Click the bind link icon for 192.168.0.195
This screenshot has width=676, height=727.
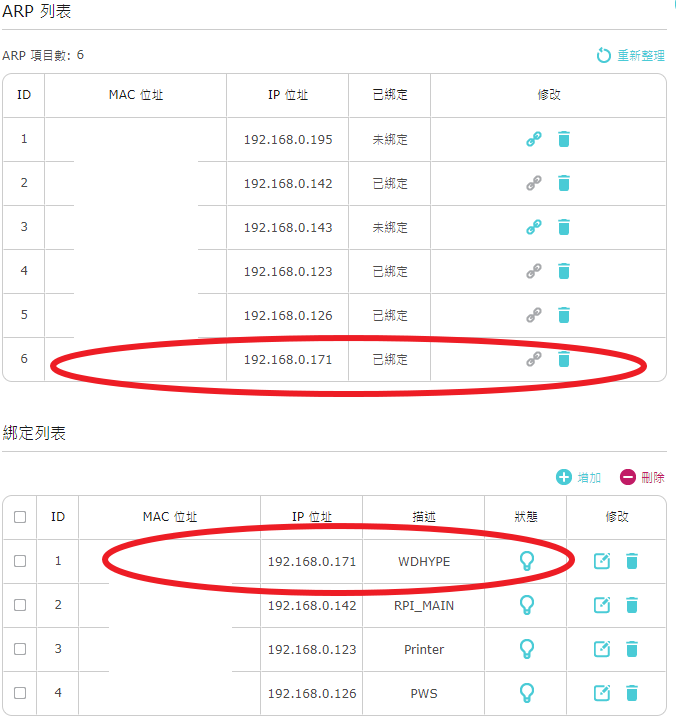534,139
